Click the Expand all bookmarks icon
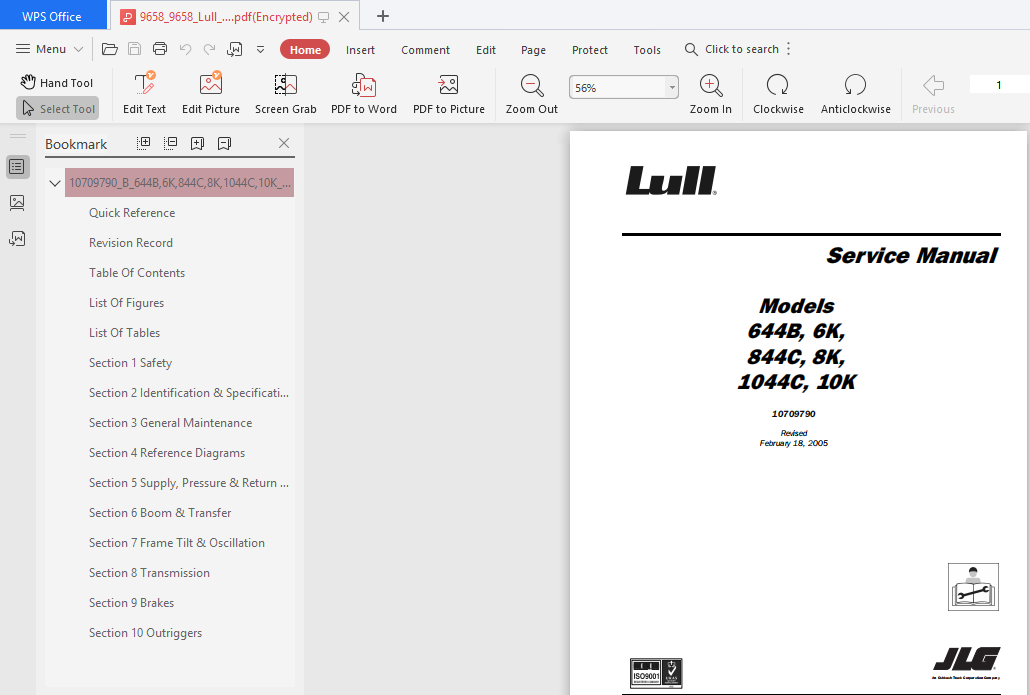This screenshot has height=695, width=1030. (x=143, y=143)
